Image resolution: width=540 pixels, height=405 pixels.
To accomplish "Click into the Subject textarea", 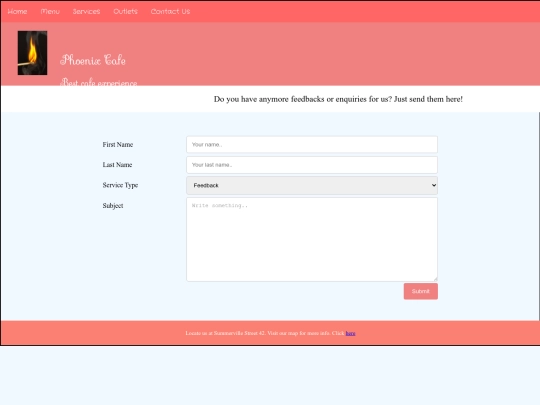I will click(312, 239).
